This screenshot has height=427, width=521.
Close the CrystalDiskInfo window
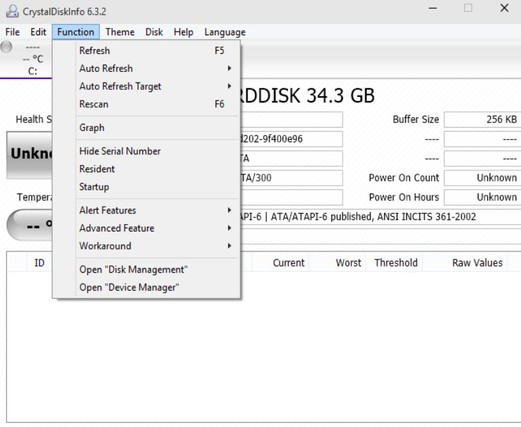point(504,8)
